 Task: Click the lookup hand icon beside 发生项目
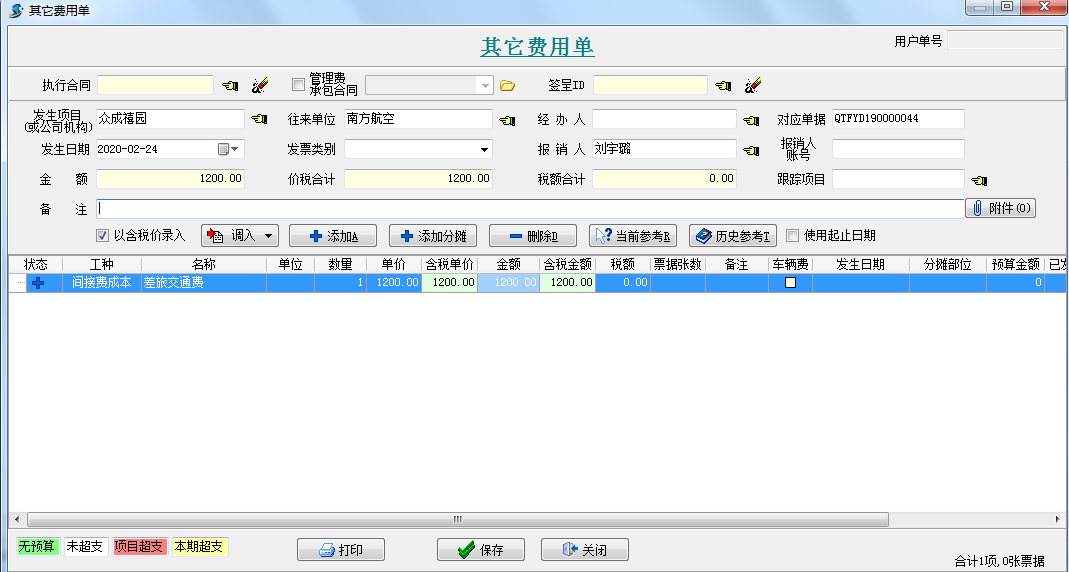coord(259,119)
